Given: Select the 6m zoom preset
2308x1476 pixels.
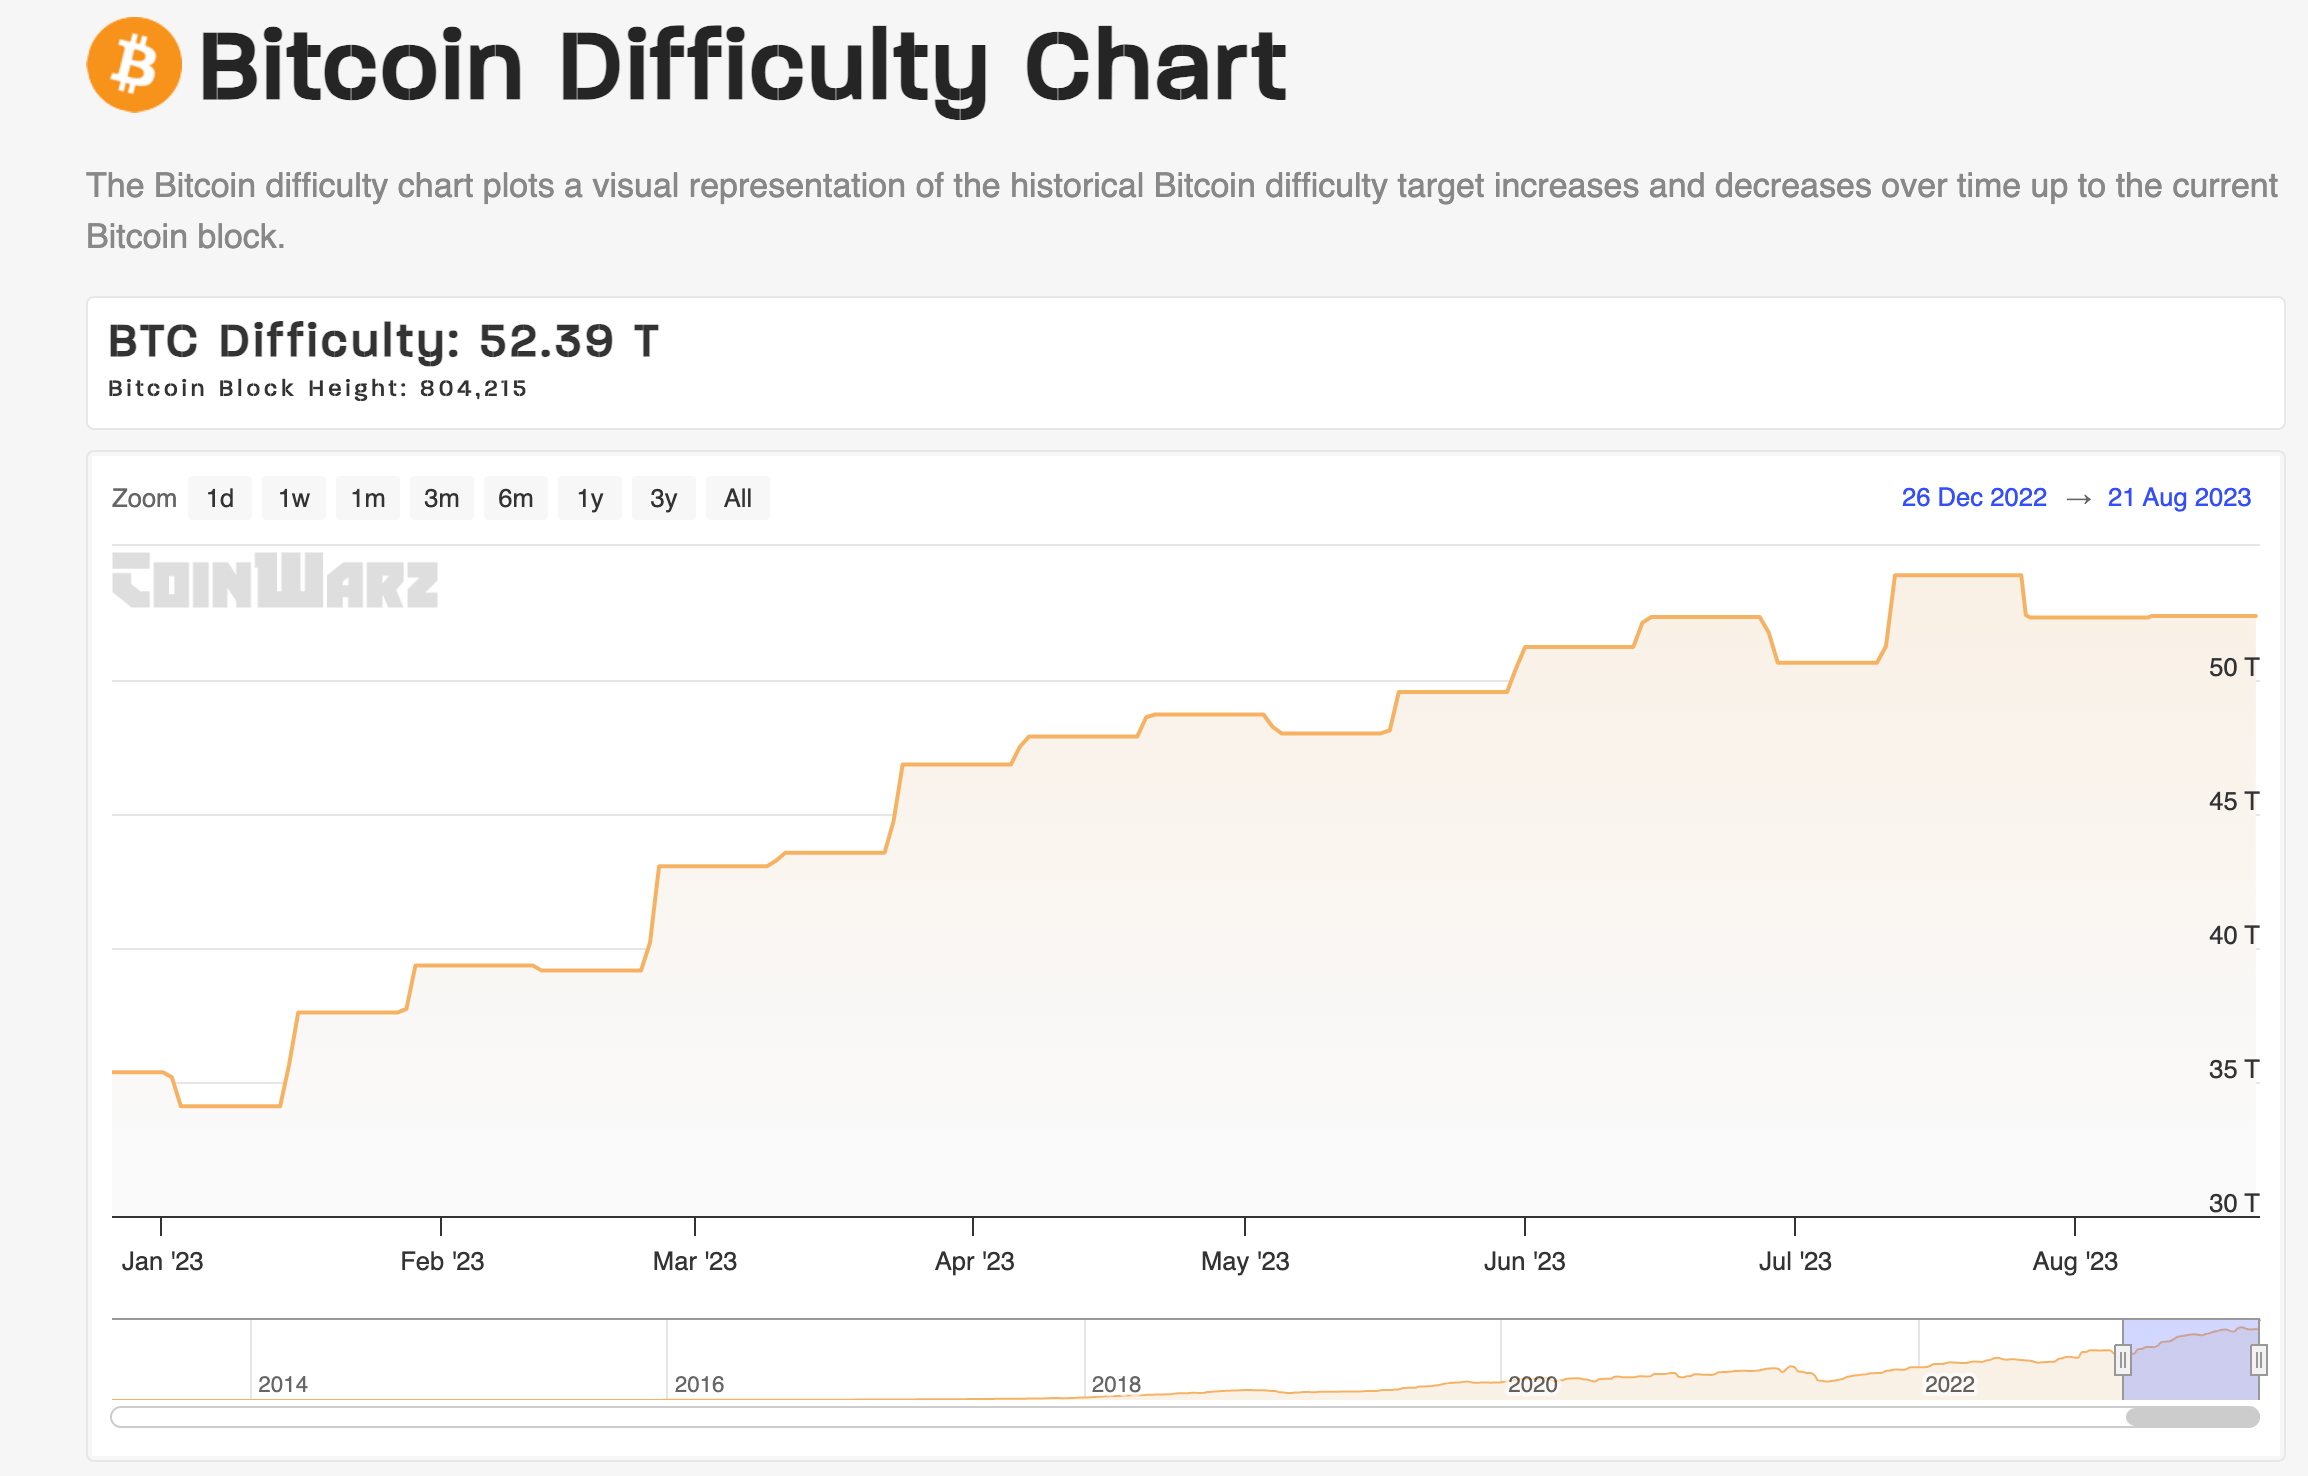Looking at the screenshot, I should pos(515,497).
